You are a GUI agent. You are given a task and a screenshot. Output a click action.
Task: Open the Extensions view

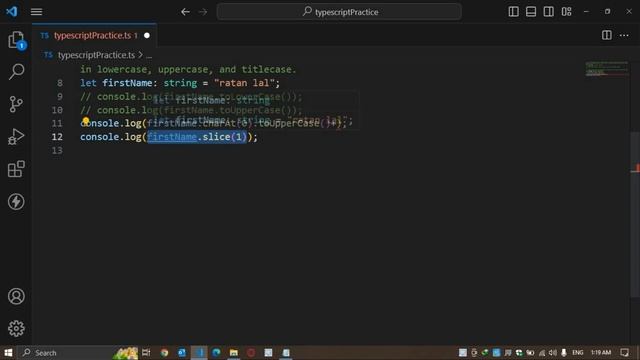16,169
